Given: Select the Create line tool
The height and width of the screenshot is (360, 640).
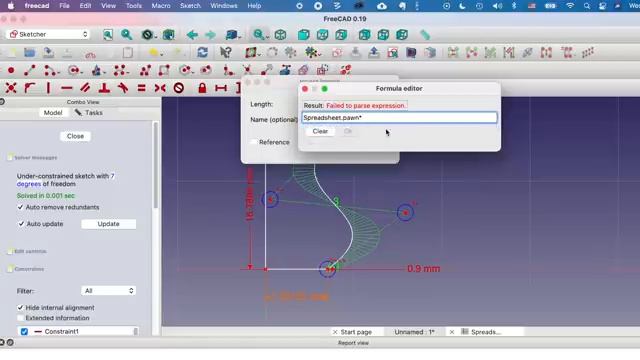Looking at the screenshot, I should pos(29,70).
